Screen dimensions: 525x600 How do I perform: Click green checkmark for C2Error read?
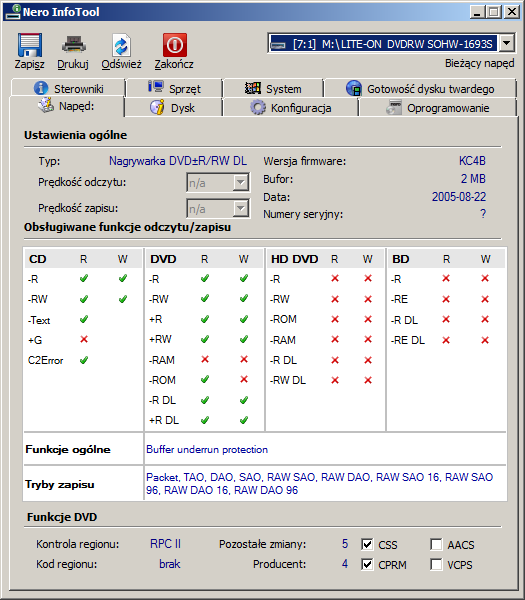tap(84, 360)
